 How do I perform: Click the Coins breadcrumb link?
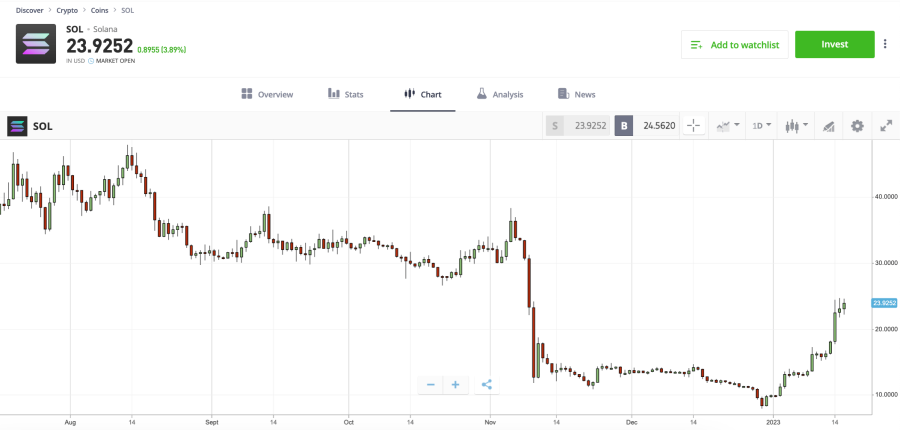(x=101, y=10)
